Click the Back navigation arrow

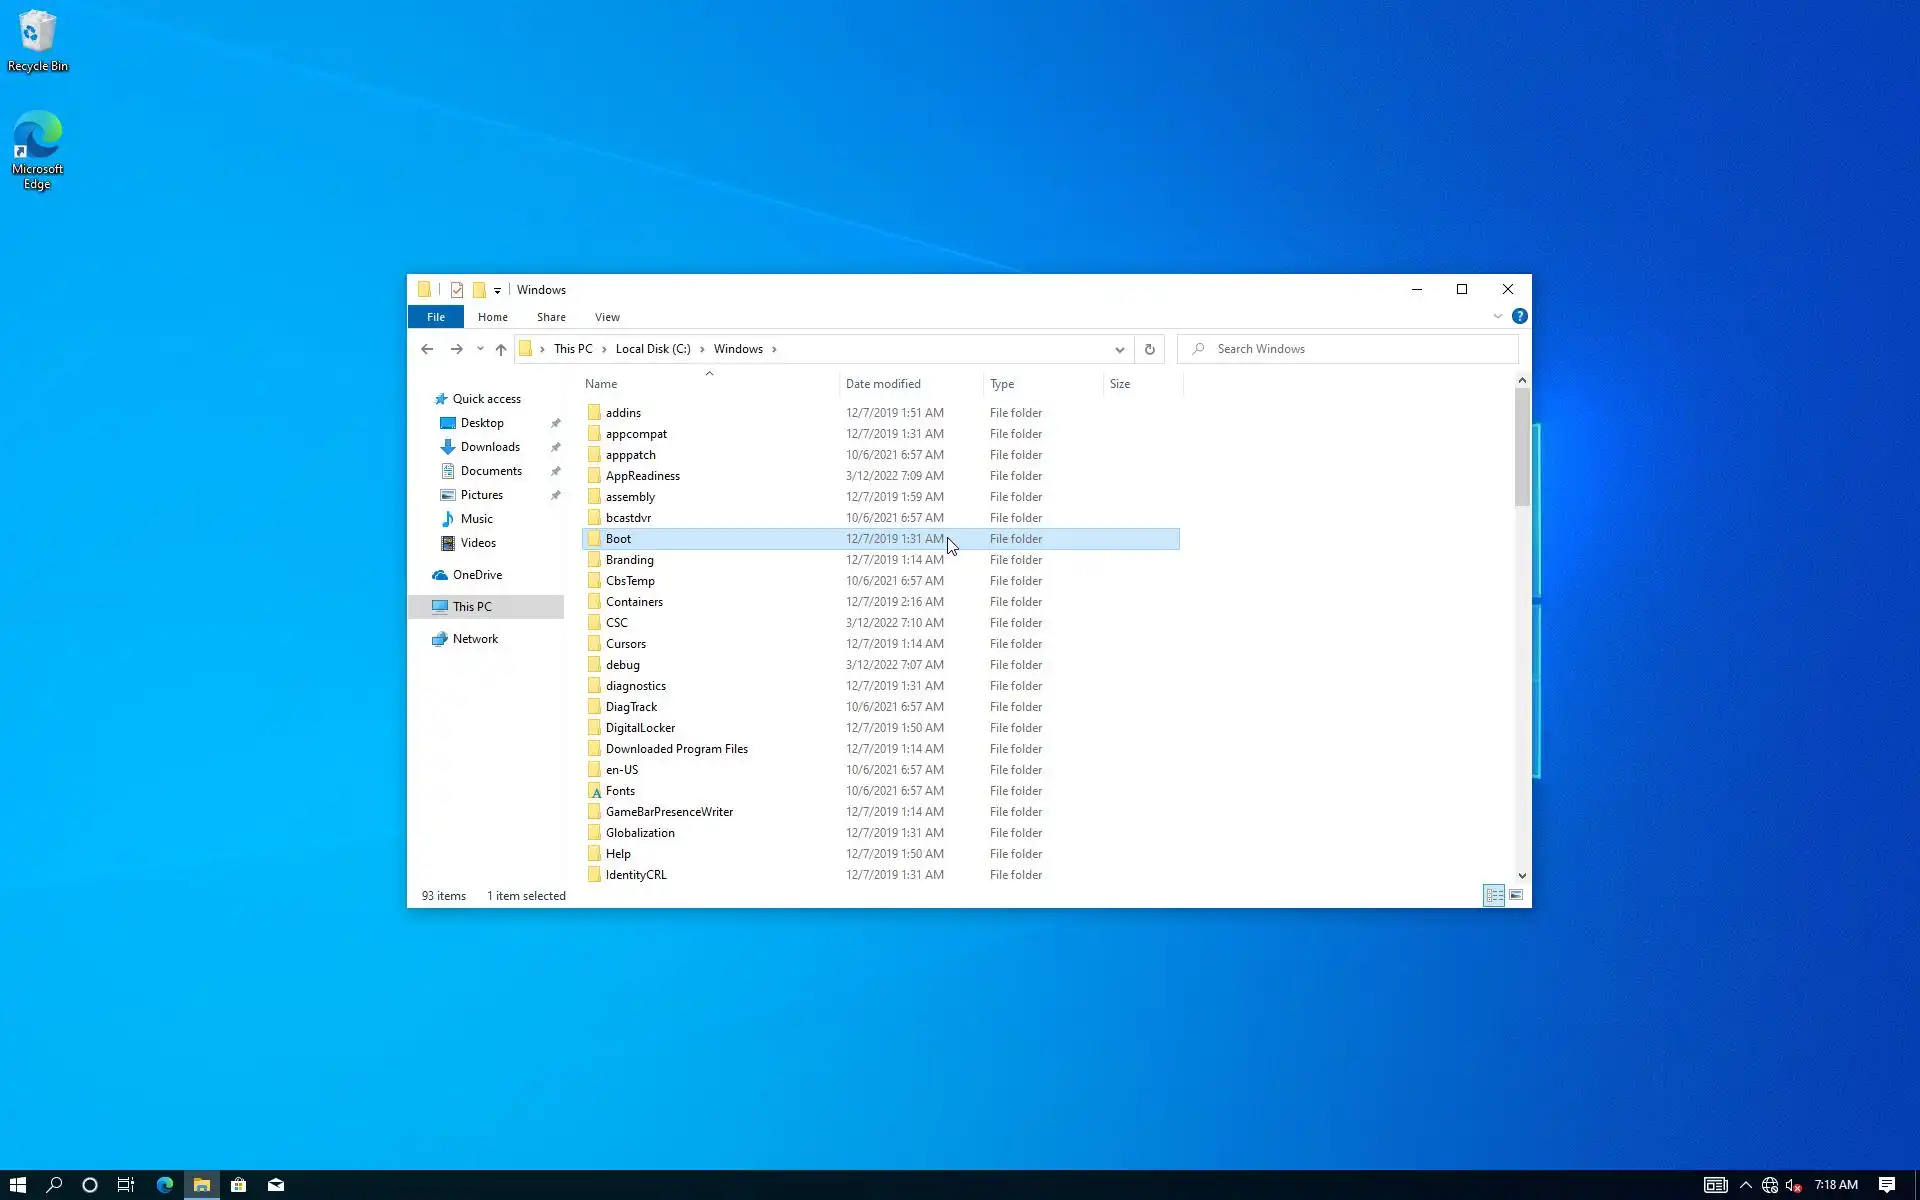tap(427, 349)
